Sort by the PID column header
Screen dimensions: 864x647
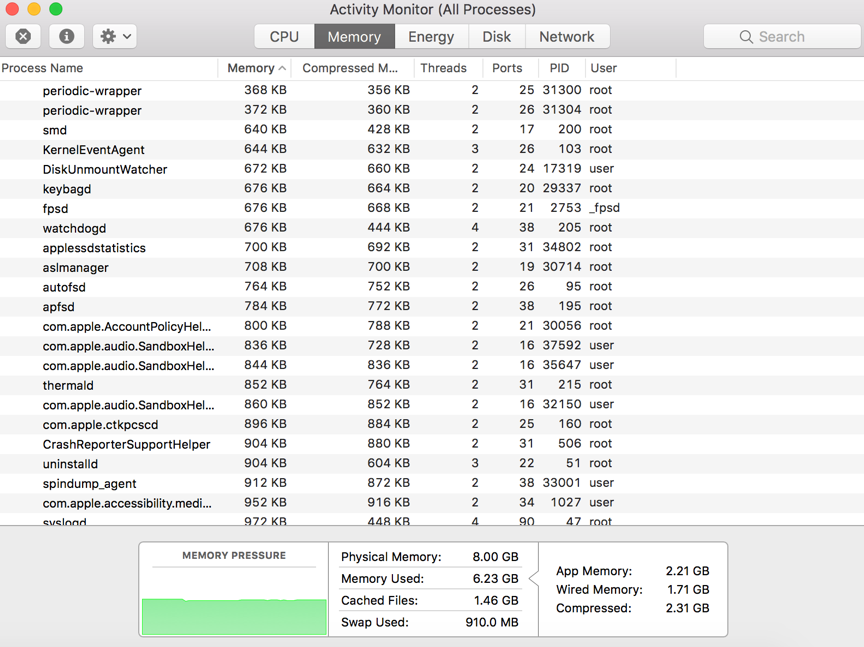coord(559,68)
